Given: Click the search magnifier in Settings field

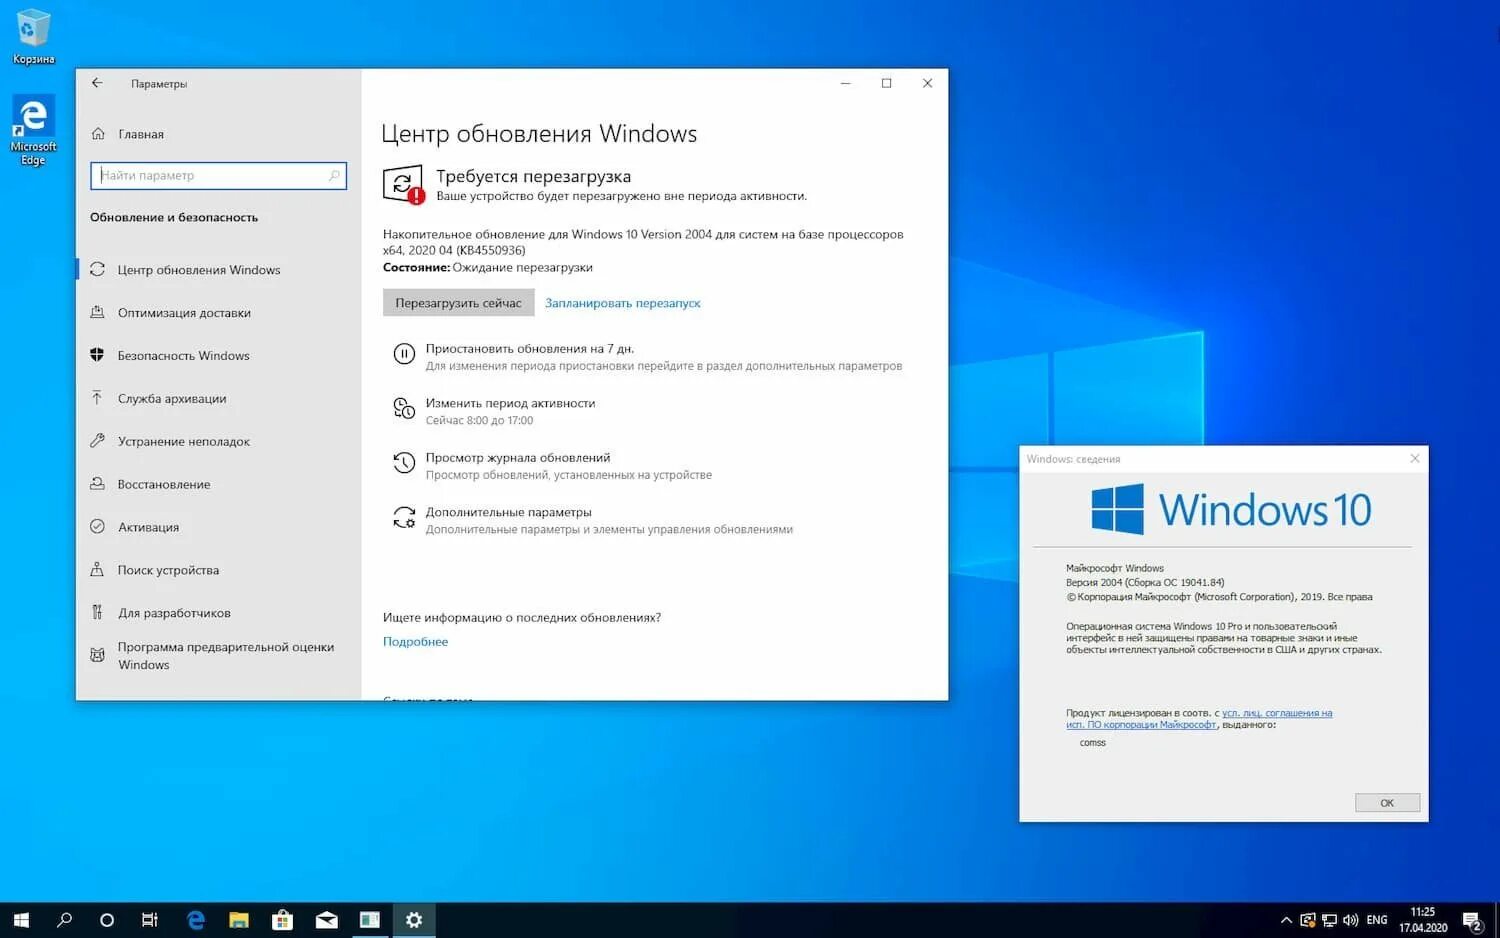Looking at the screenshot, I should 334,176.
